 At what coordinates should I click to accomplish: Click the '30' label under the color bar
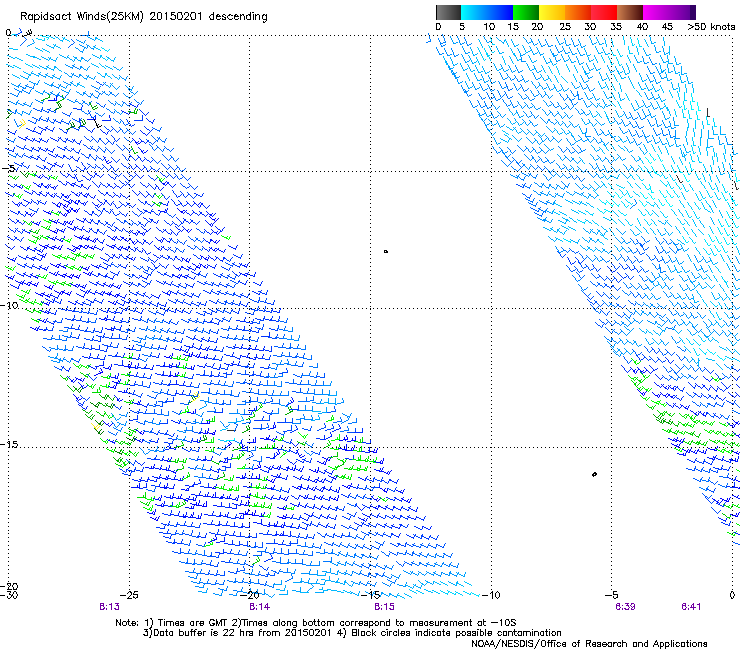click(590, 27)
